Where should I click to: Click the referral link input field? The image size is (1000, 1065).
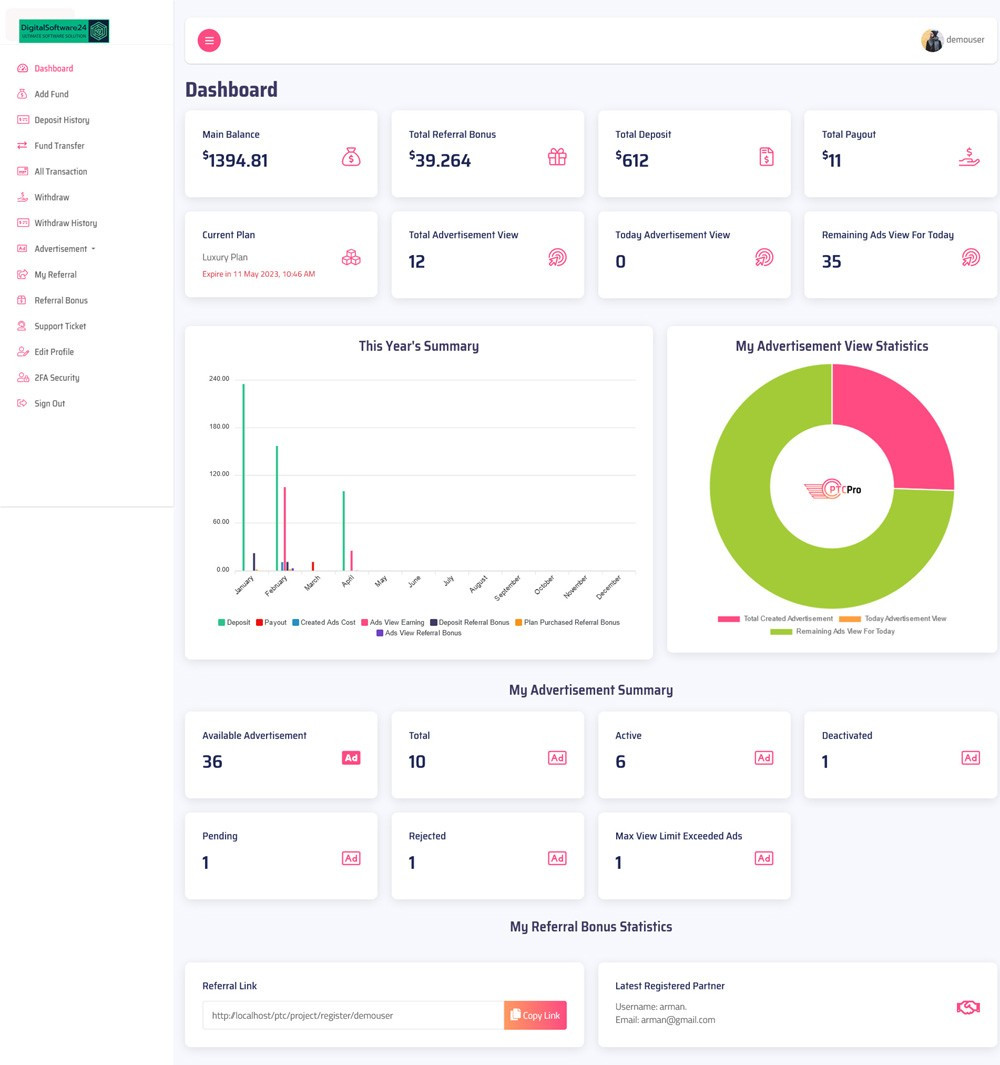(353, 1015)
